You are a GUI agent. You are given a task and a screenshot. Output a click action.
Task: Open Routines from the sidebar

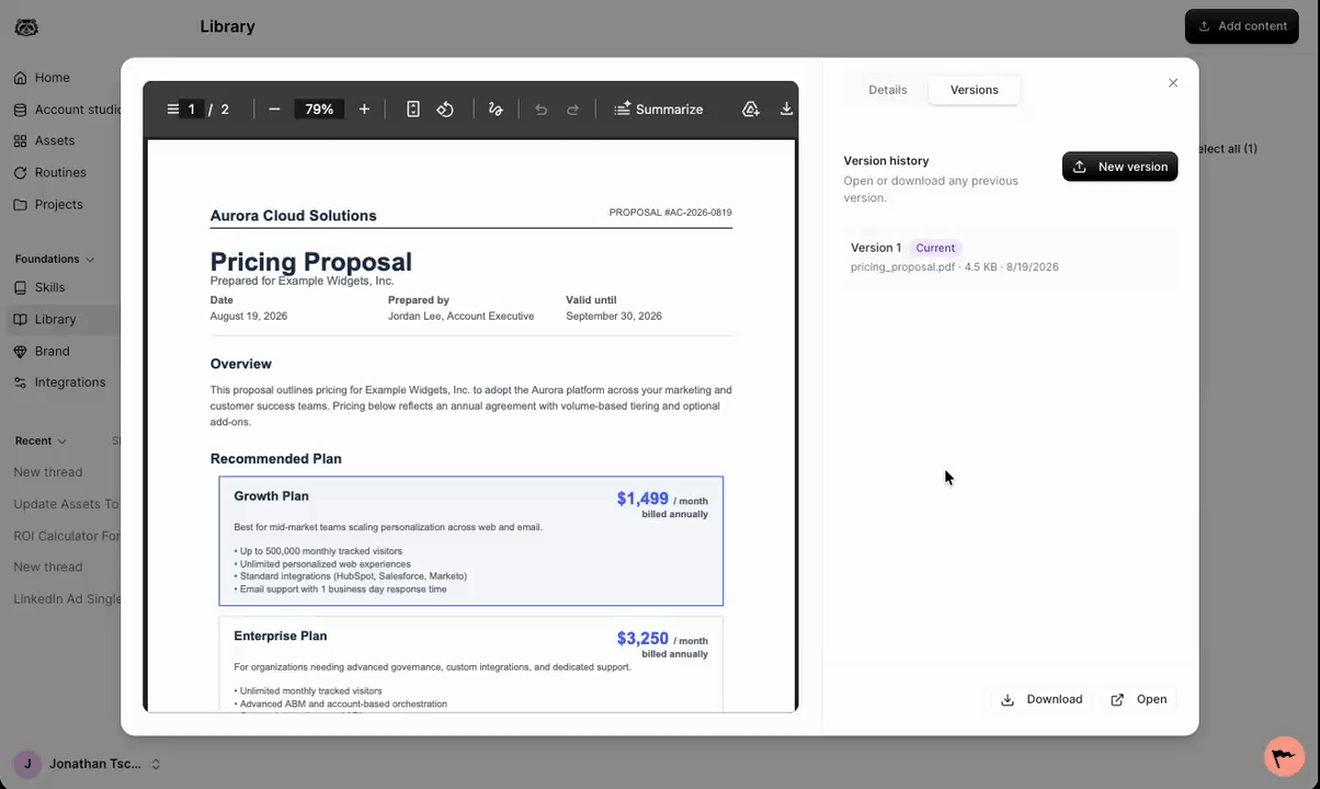coord(60,172)
